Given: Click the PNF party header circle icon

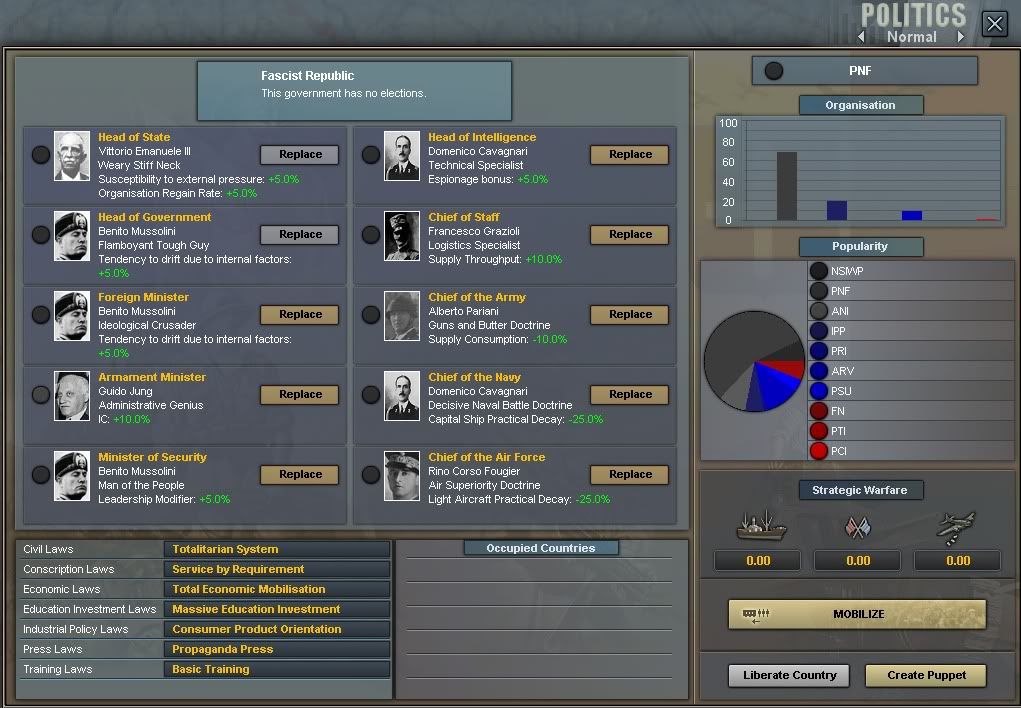Looking at the screenshot, I should tap(774, 70).
